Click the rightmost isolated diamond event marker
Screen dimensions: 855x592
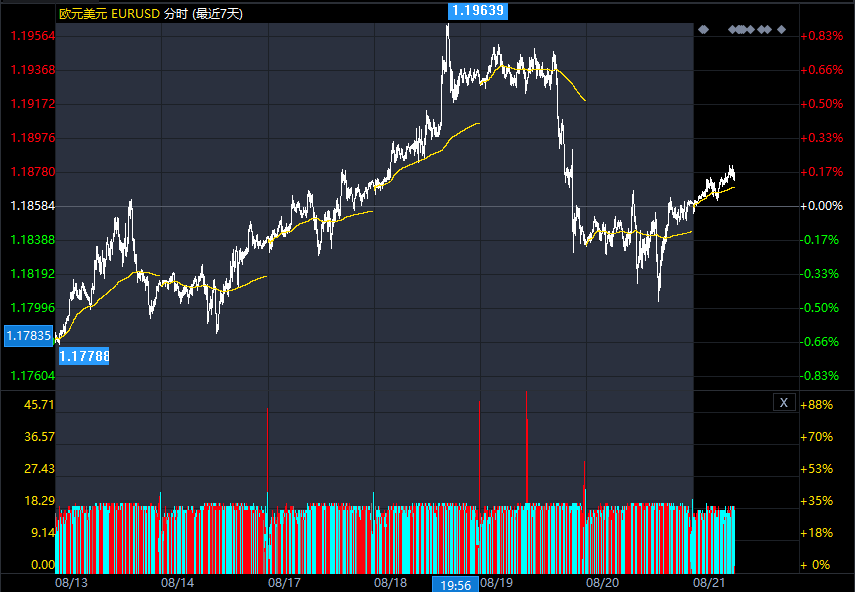(781, 29)
